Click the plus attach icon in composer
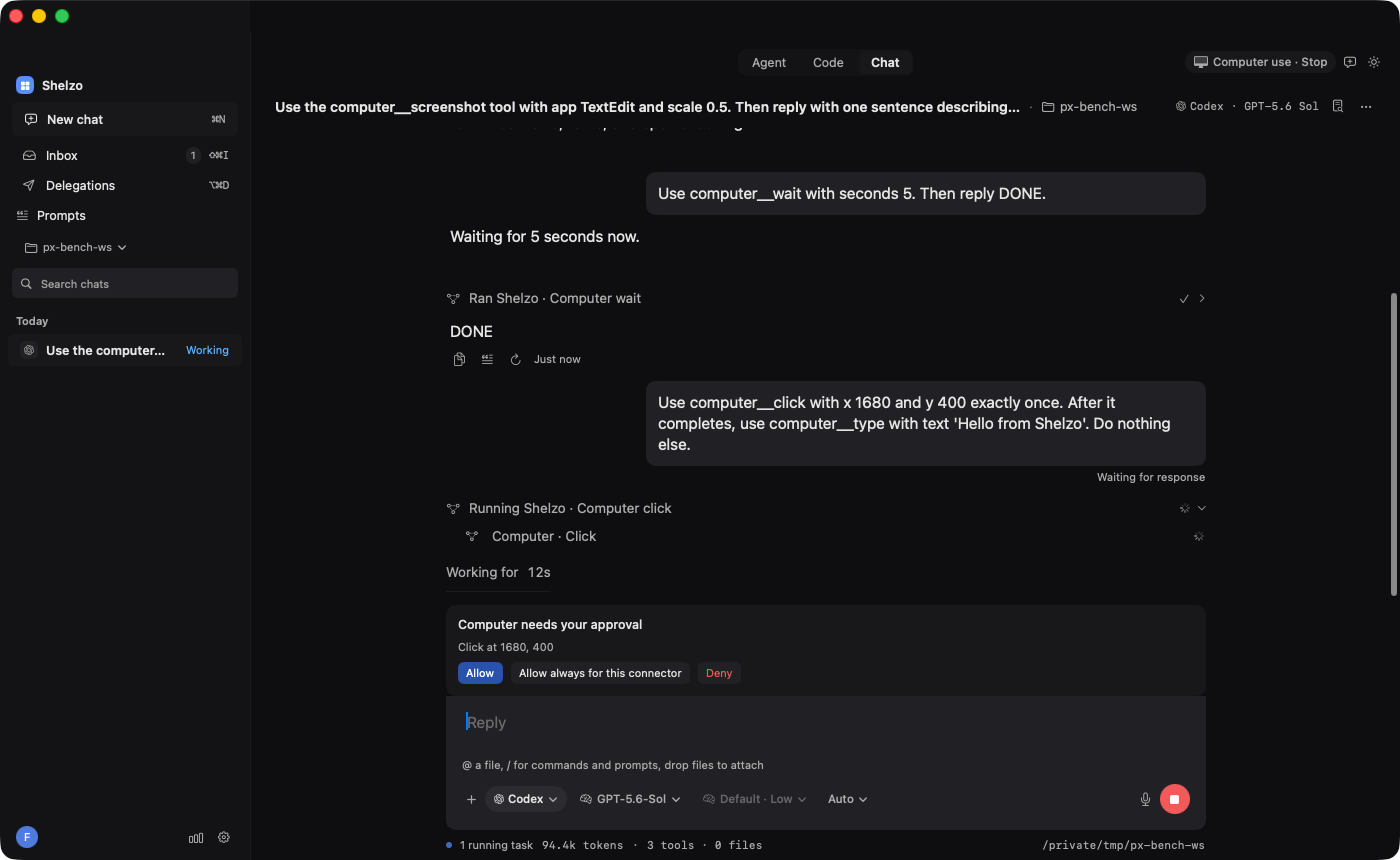Image resolution: width=1400 pixels, height=860 pixels. pyautogui.click(x=471, y=799)
